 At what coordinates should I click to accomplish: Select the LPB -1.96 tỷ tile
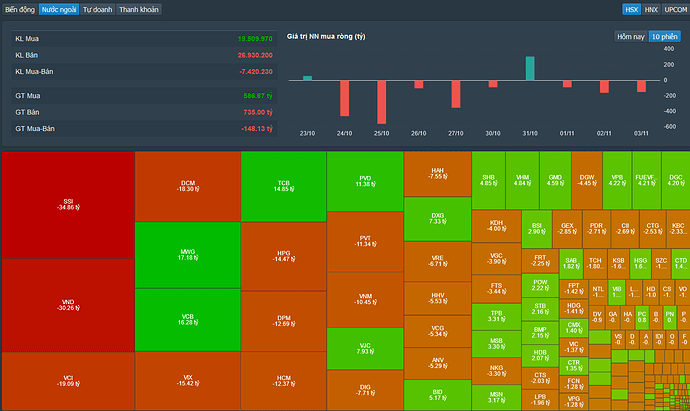point(540,400)
